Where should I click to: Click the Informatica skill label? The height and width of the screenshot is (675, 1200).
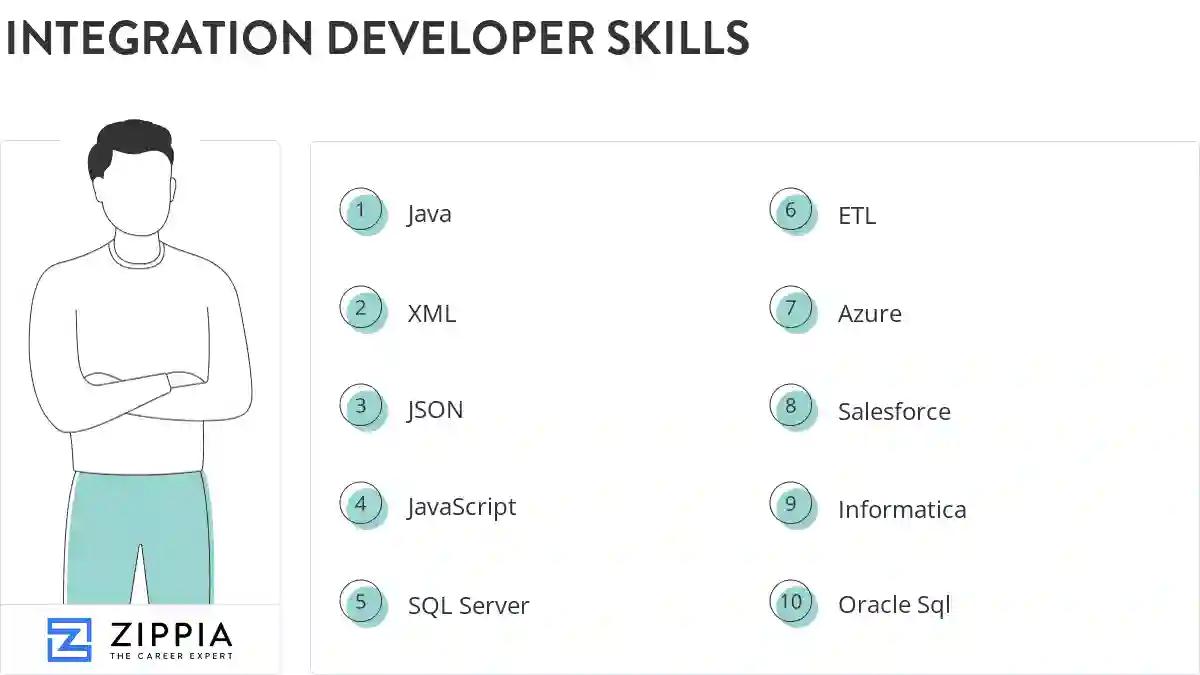pos(901,509)
